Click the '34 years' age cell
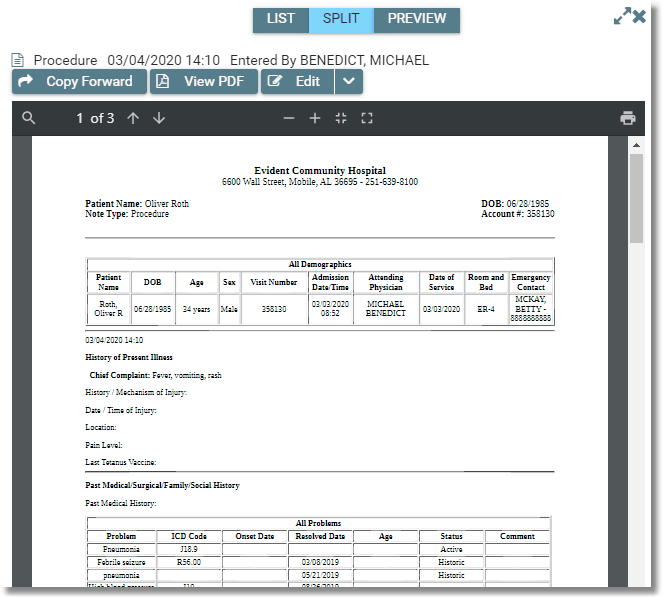663x599 pixels. pos(196,309)
